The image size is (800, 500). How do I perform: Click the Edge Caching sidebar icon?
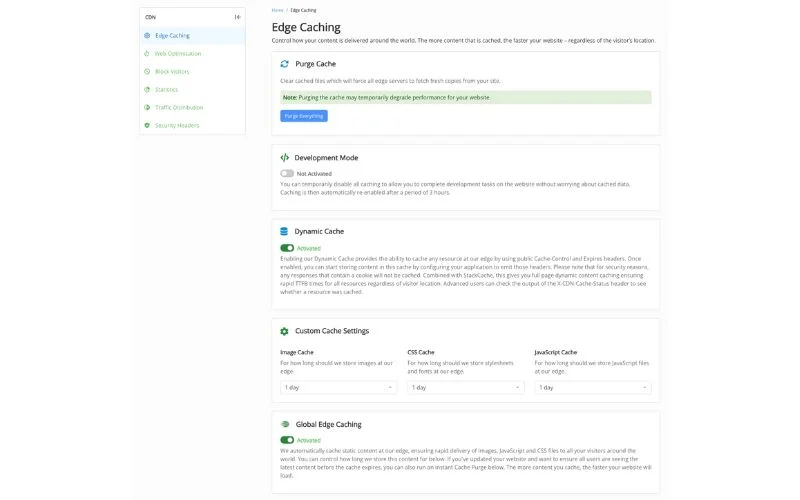coord(147,36)
